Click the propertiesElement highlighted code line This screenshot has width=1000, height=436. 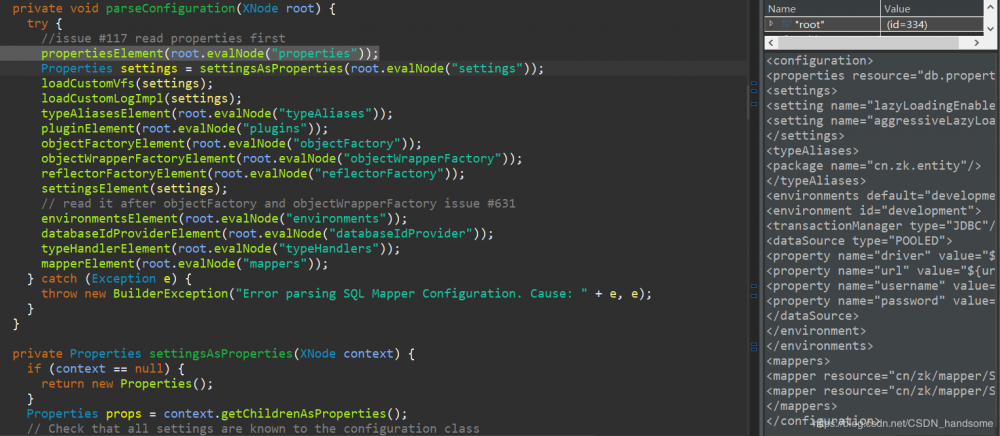[210, 53]
